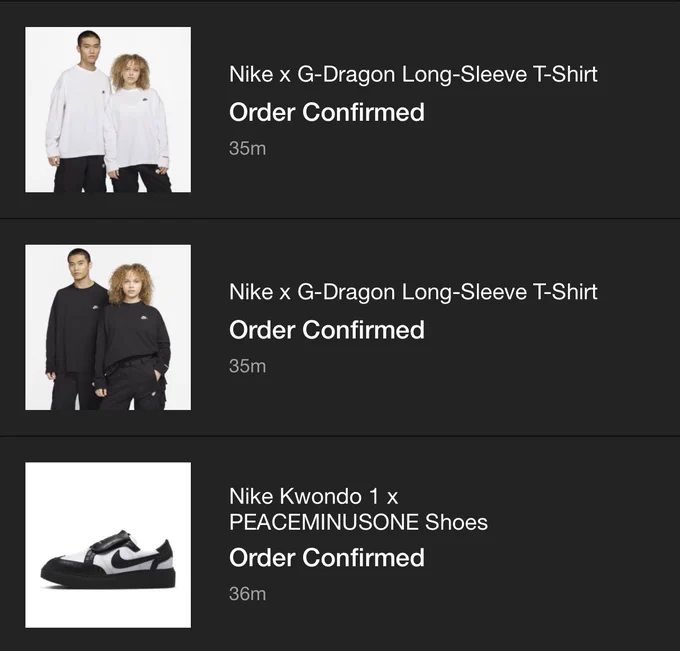This screenshot has width=680, height=651.
Task: Click second Nike x G-Dragon Long-Sleeve T-Shirt title
Action: coord(413,292)
